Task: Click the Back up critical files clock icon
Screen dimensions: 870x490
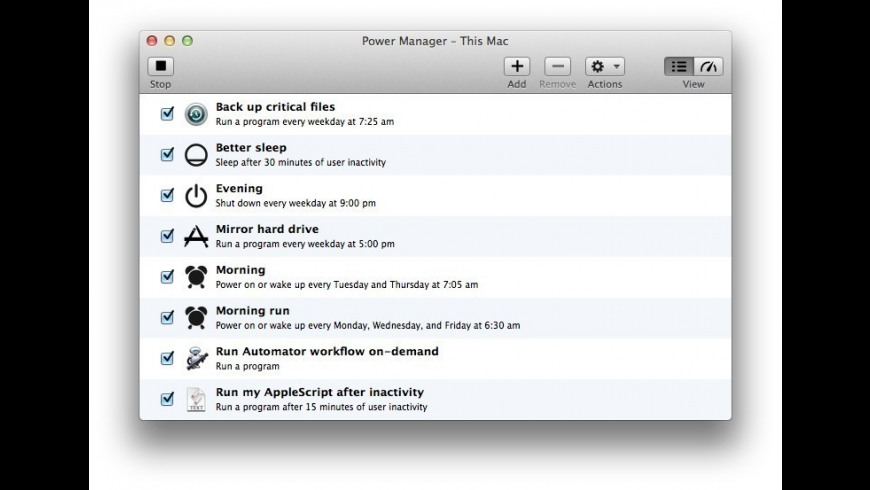Action: (x=196, y=114)
